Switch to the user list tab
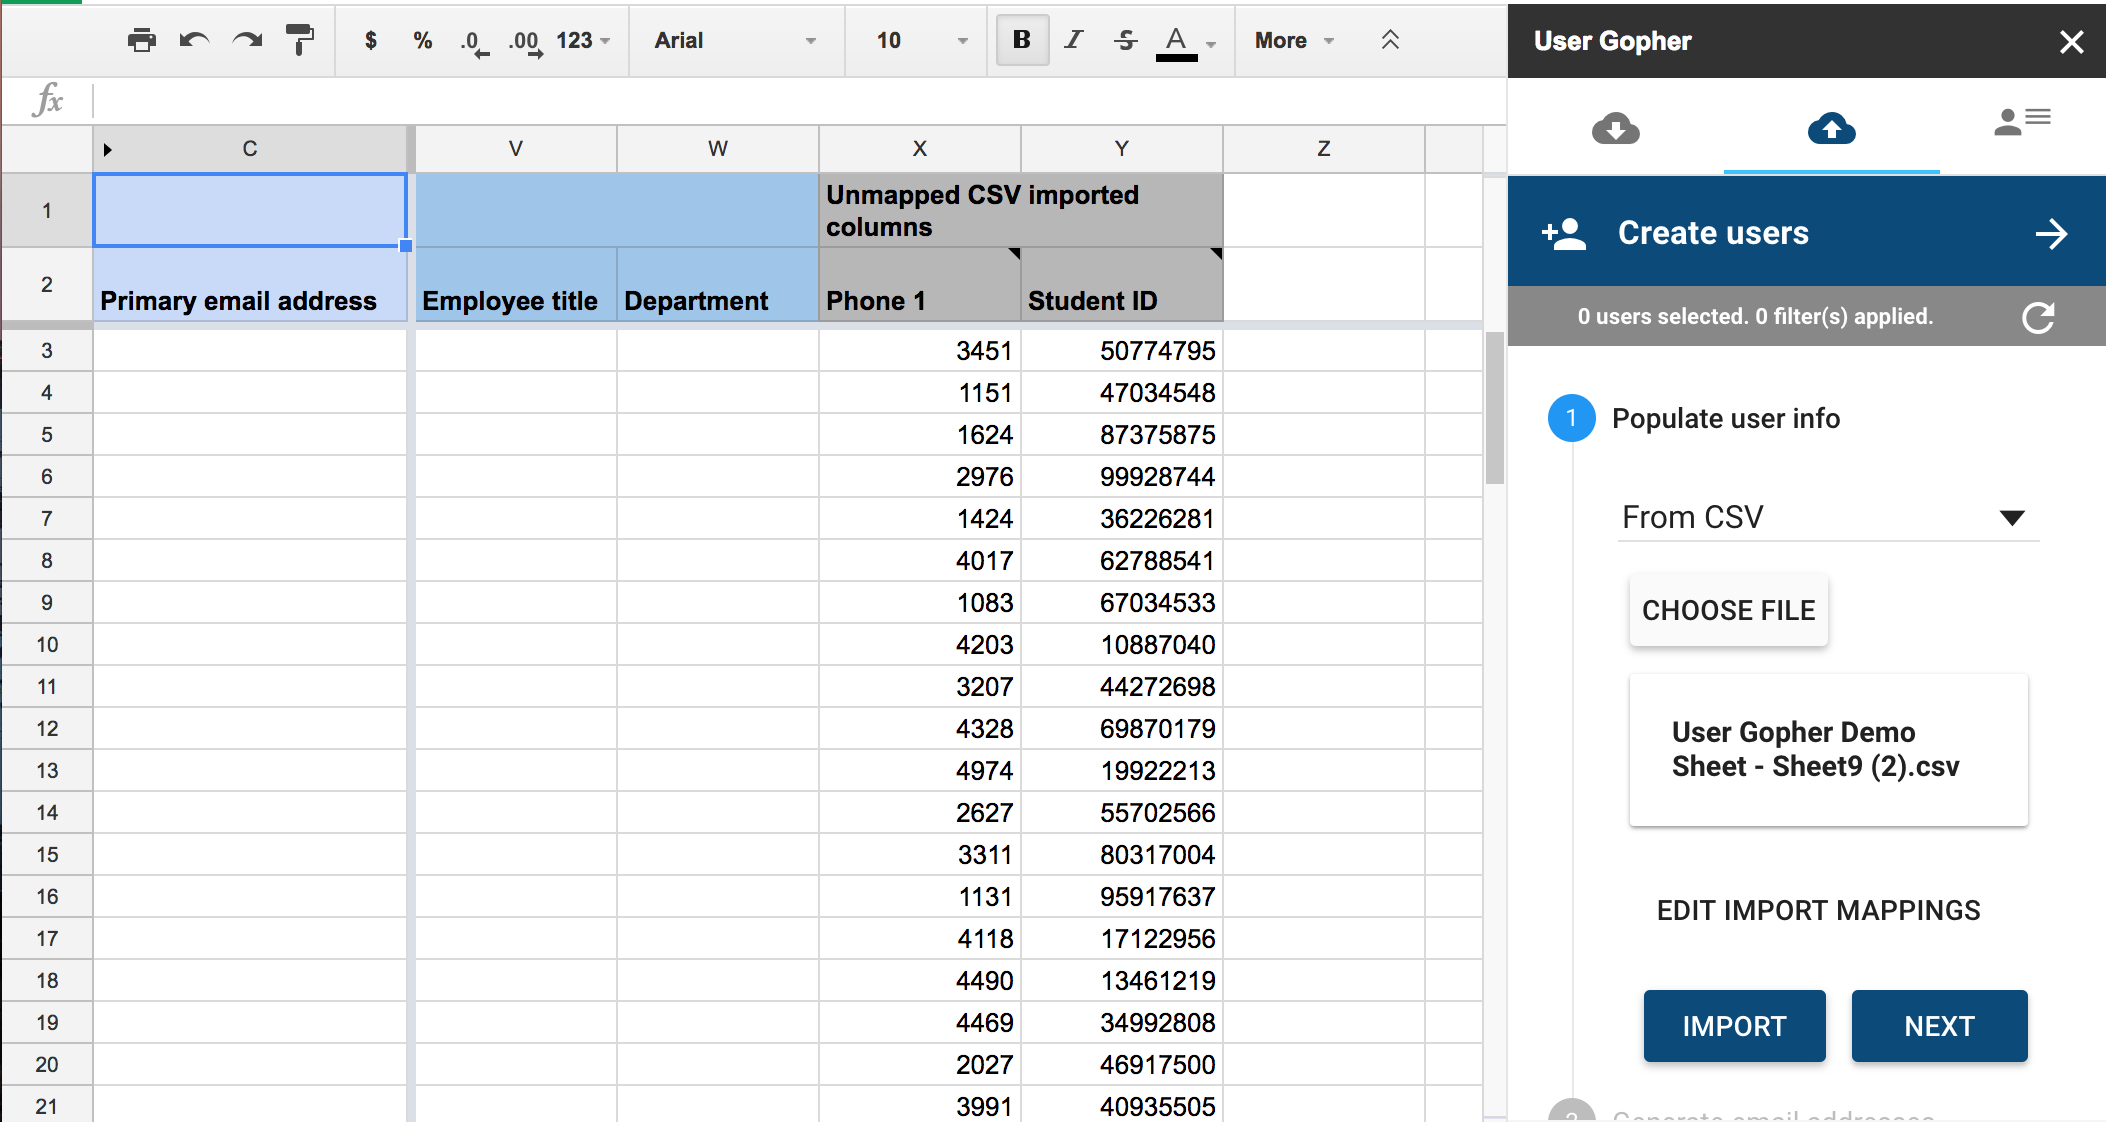Viewport: 2106px width, 1122px height. 2021,122
